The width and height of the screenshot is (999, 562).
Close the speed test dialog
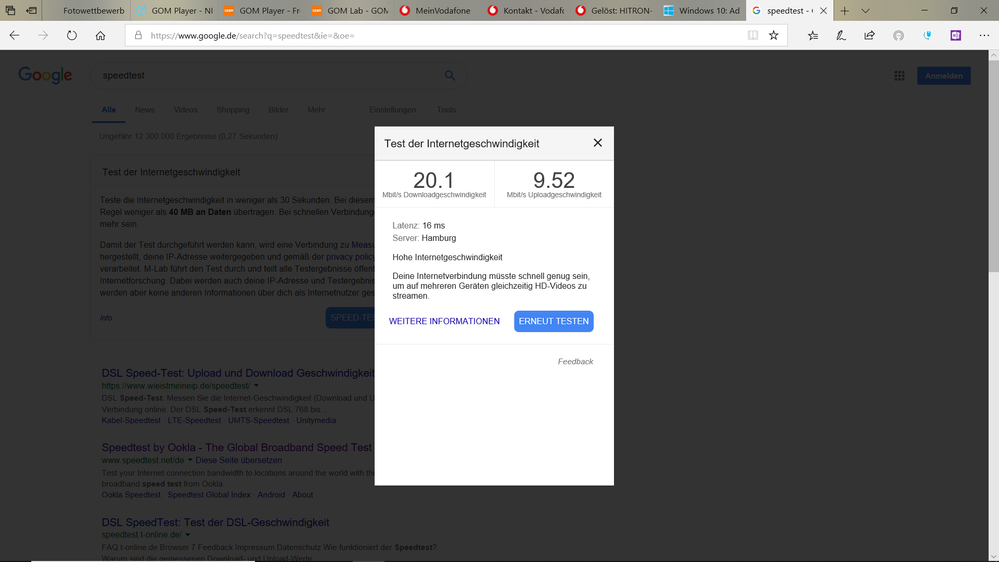point(598,143)
